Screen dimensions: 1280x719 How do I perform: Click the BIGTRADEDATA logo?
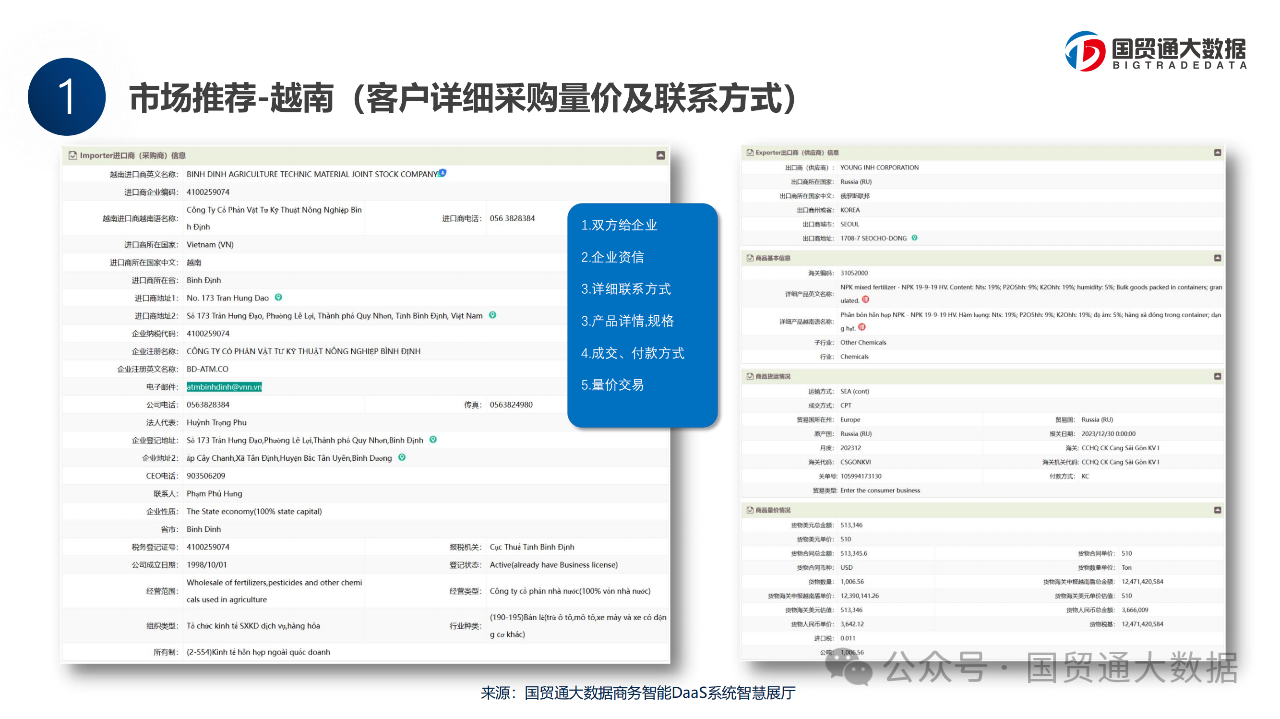tap(1155, 51)
